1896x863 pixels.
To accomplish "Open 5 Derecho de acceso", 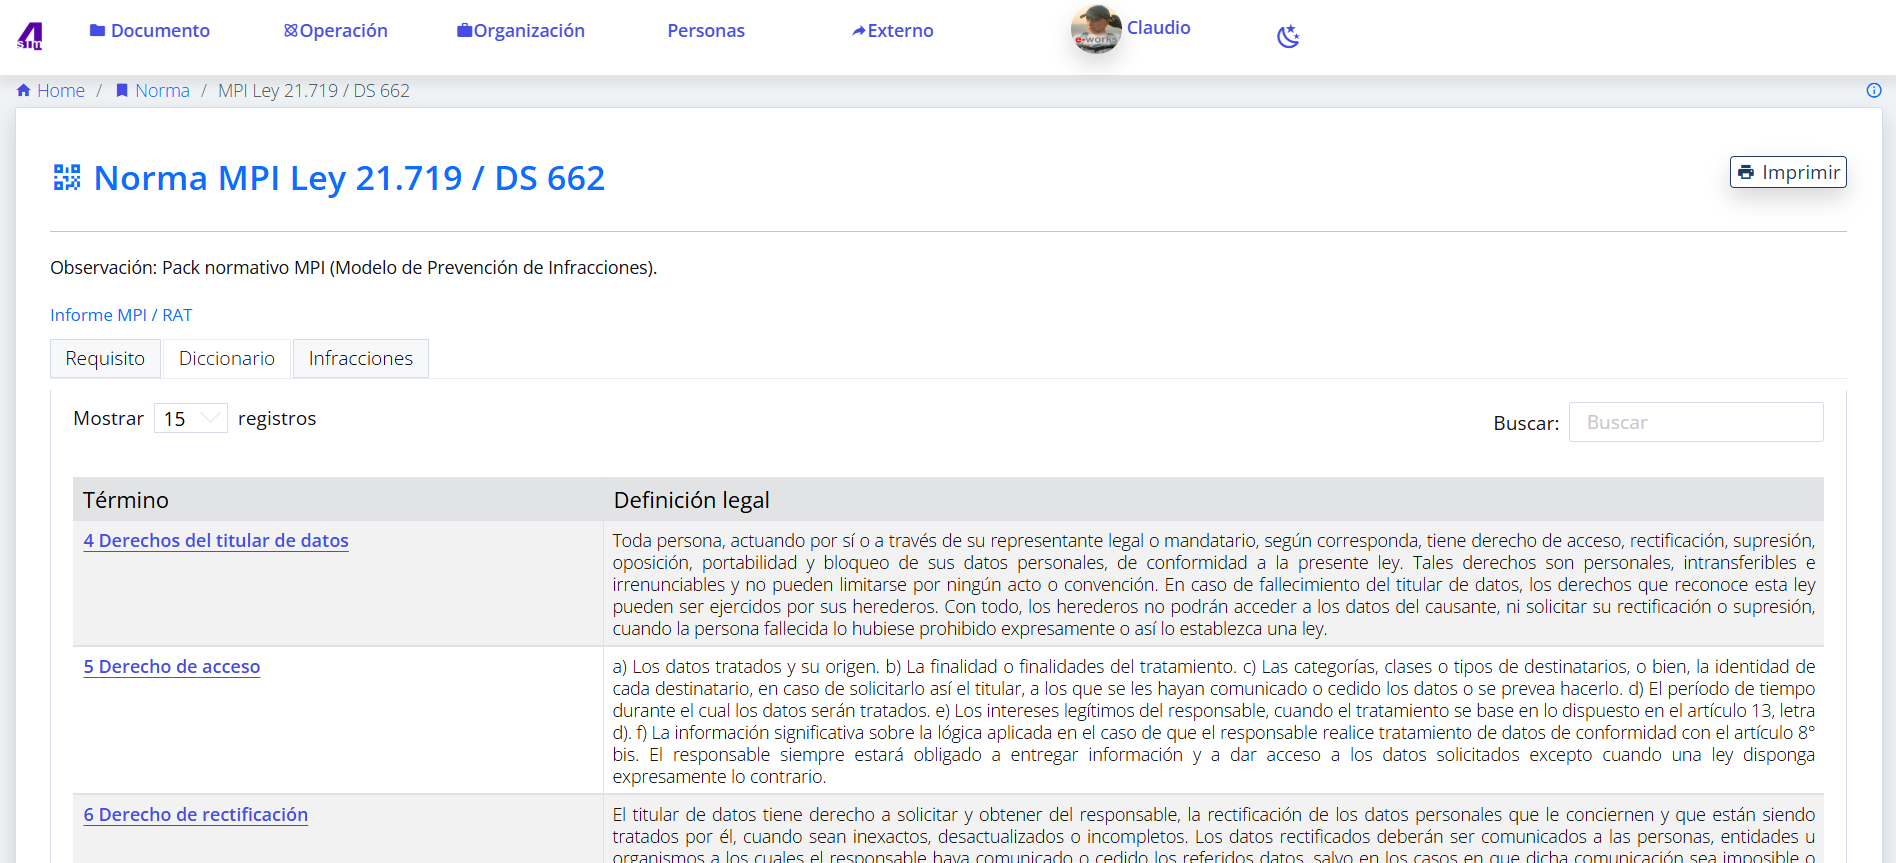I will click(172, 667).
